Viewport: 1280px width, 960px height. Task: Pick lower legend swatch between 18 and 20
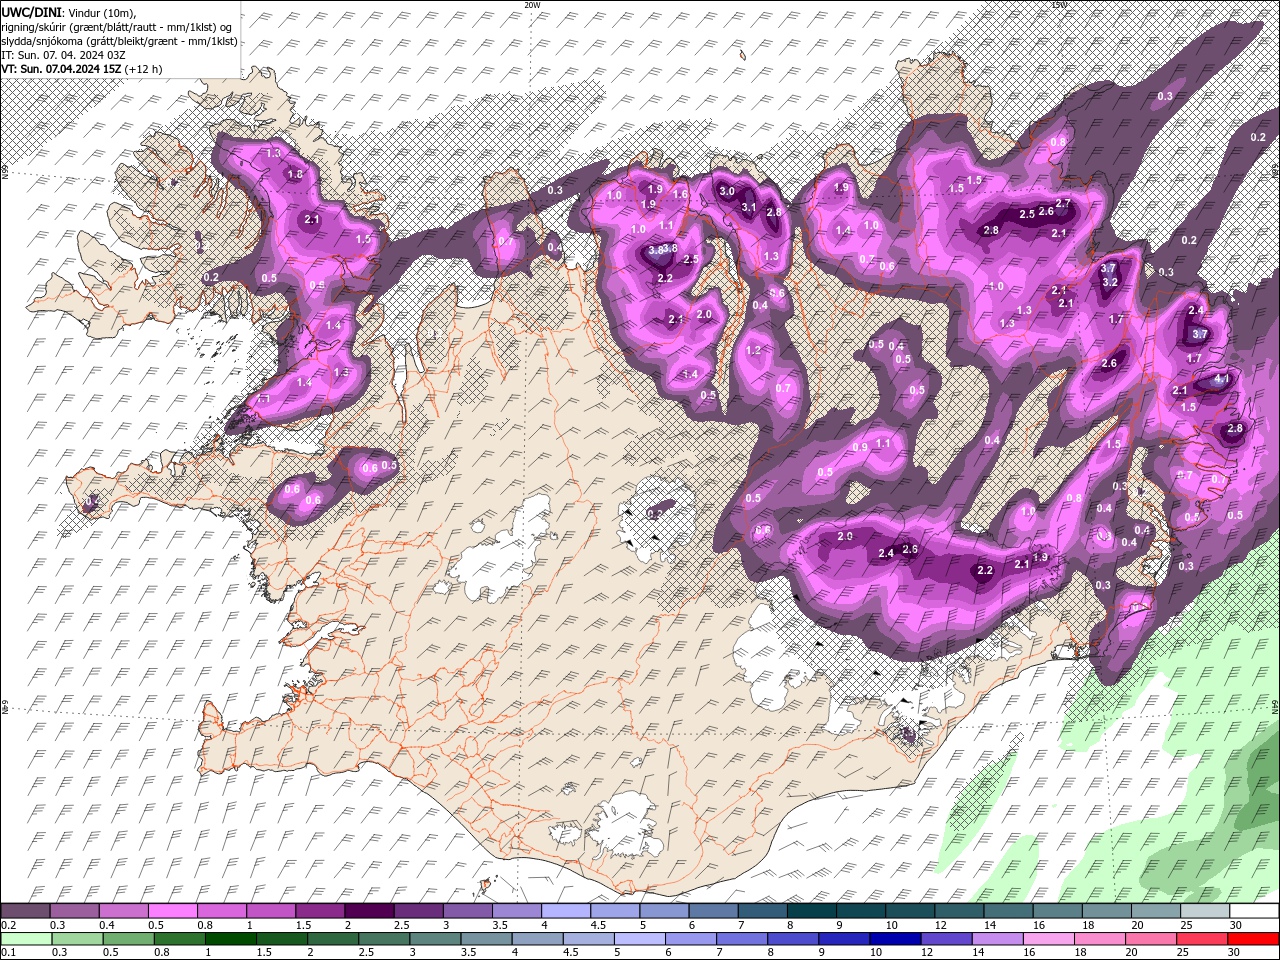[1098, 939]
